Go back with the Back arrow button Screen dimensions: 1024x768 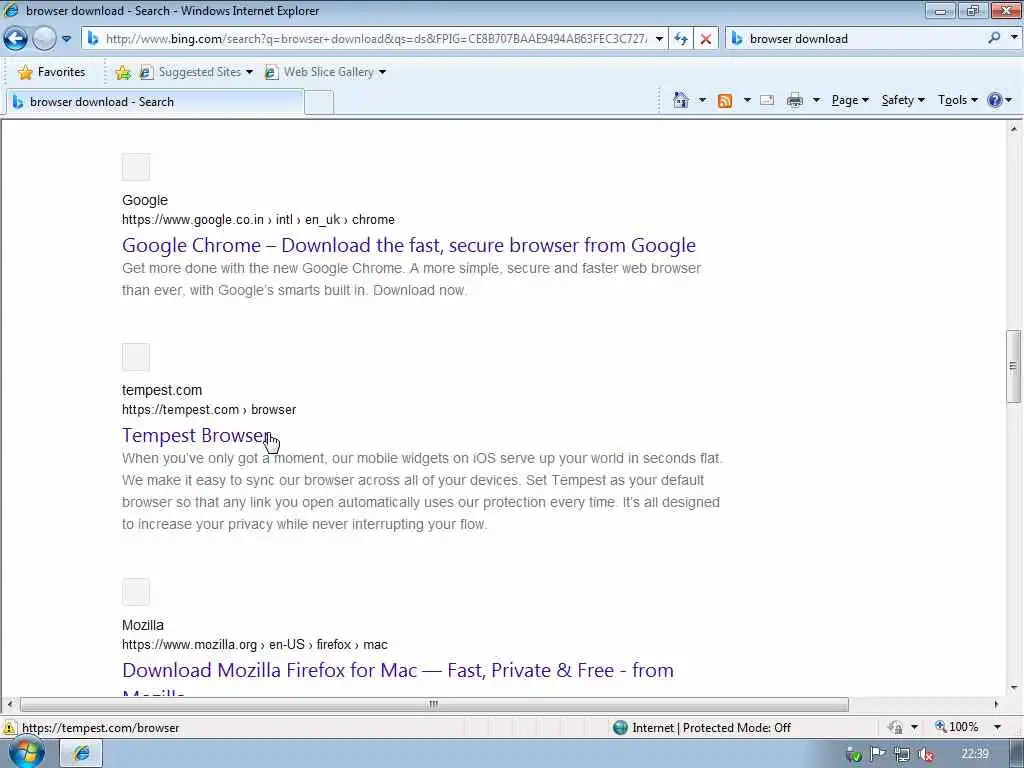point(15,39)
